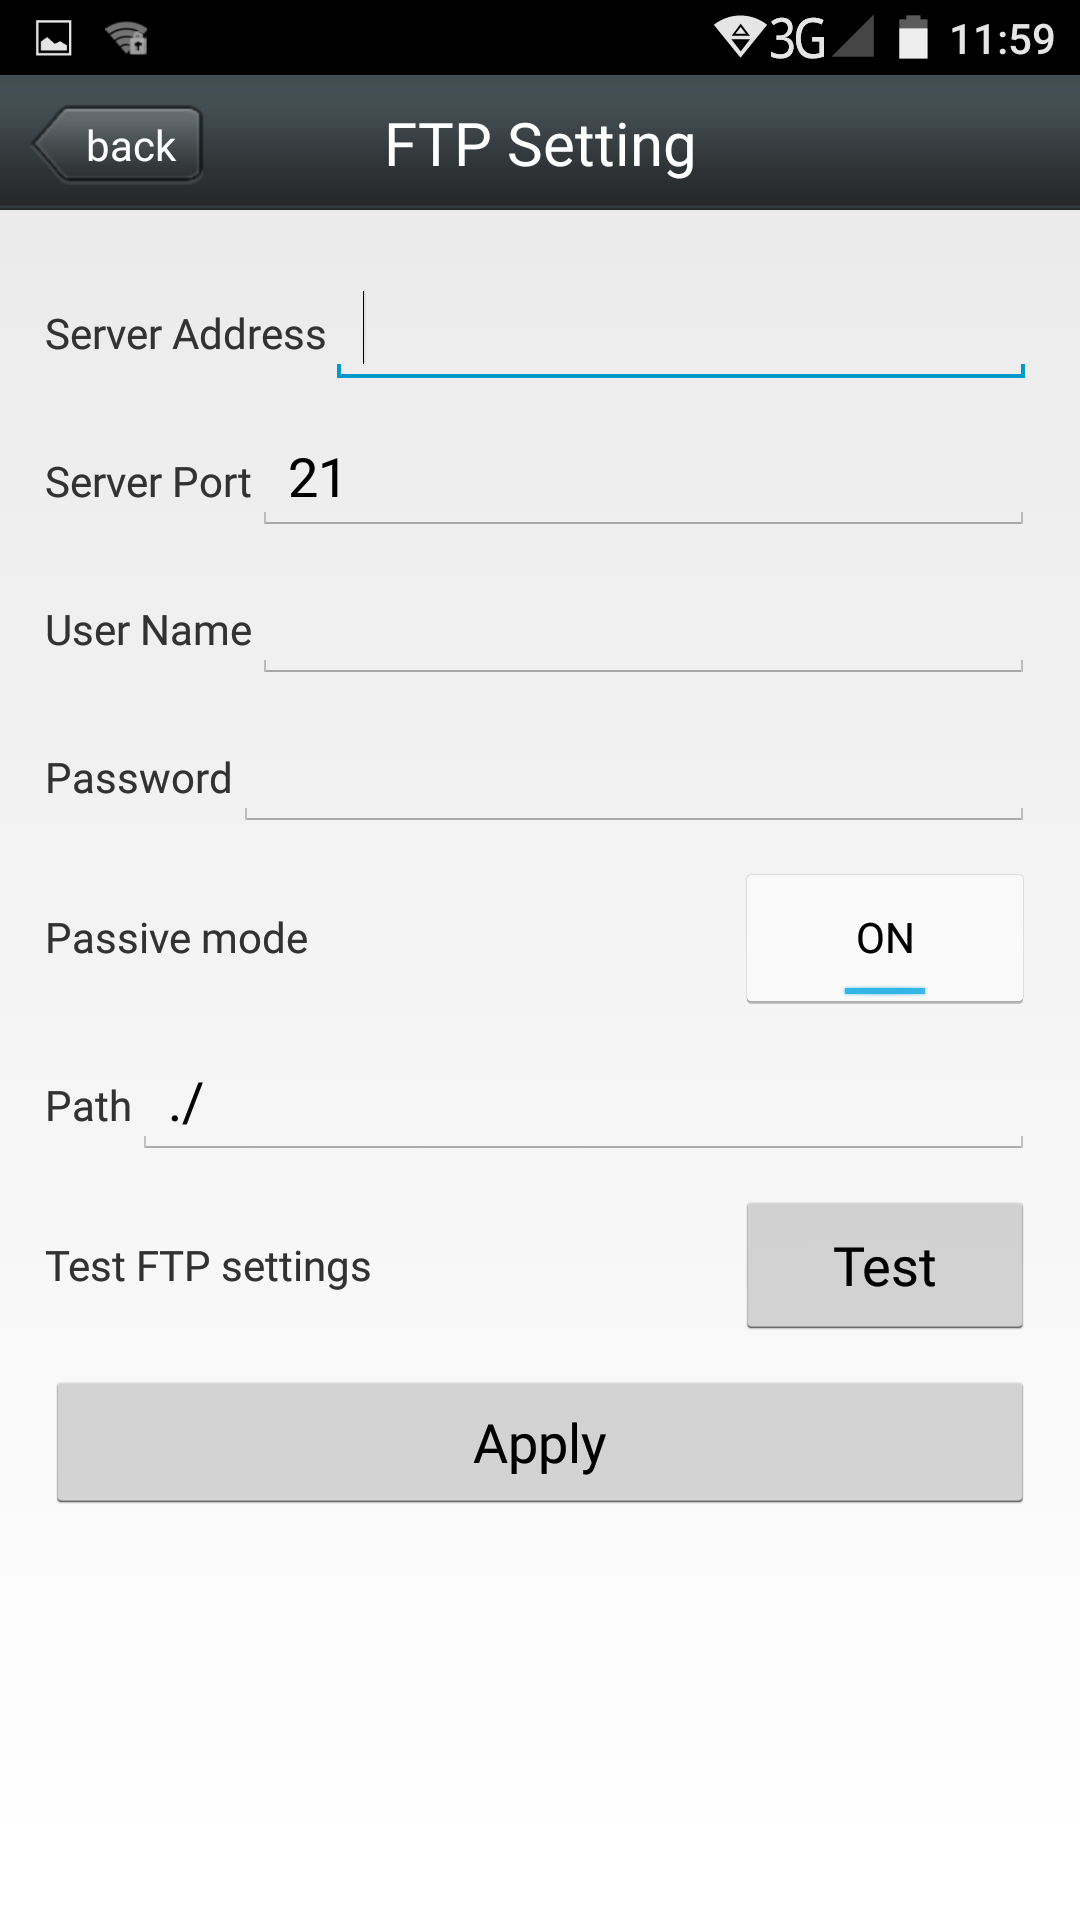
Task: Tap the battery status icon
Action: (x=912, y=39)
